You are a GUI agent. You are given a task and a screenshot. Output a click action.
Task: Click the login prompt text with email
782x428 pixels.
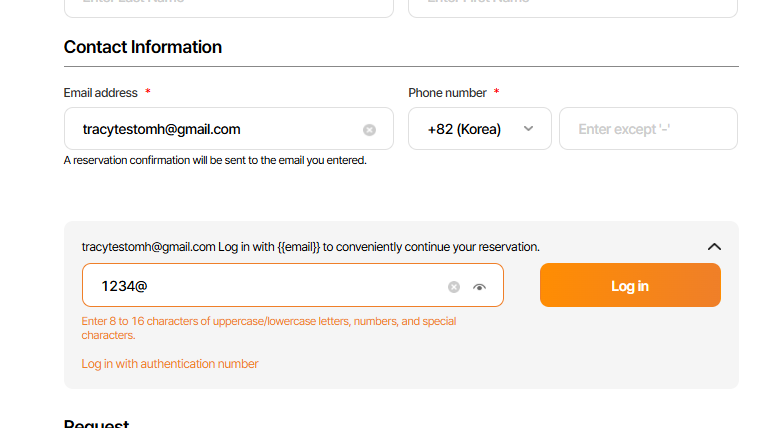coord(310,247)
